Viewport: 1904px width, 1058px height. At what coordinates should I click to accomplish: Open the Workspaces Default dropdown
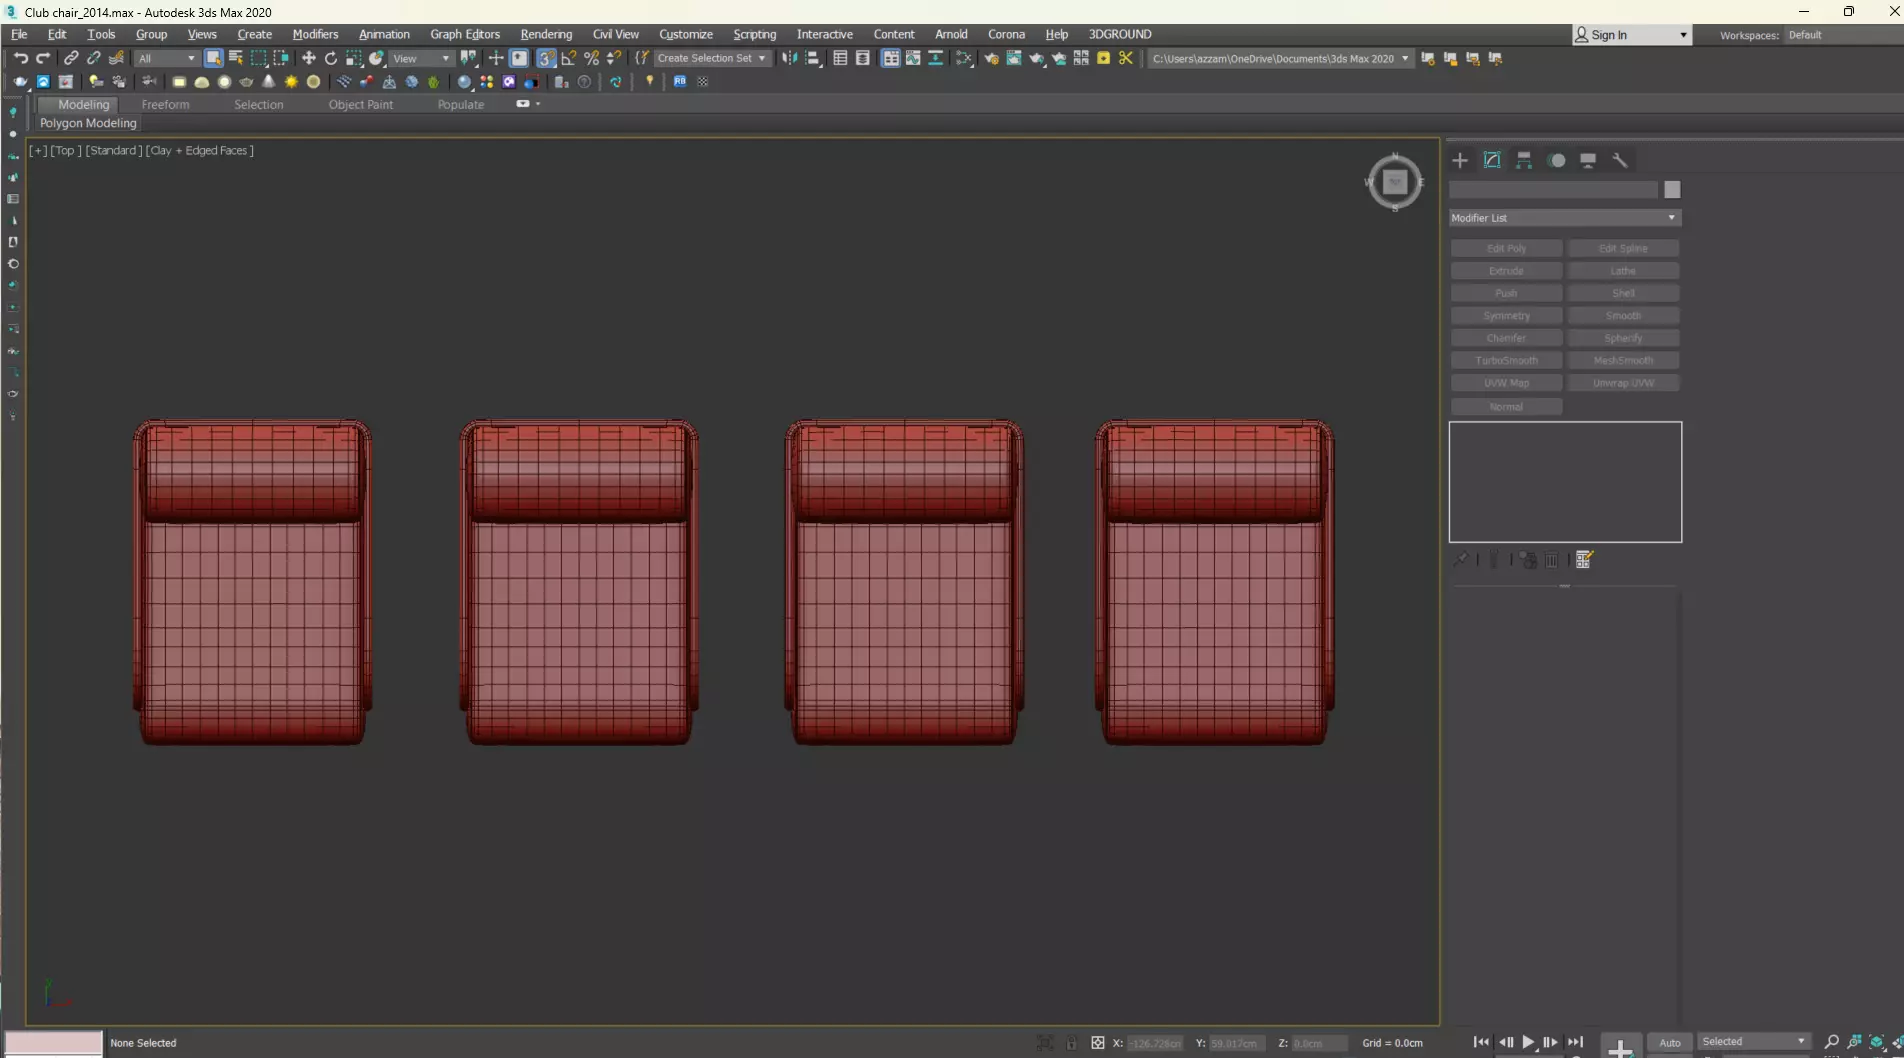pos(1842,35)
